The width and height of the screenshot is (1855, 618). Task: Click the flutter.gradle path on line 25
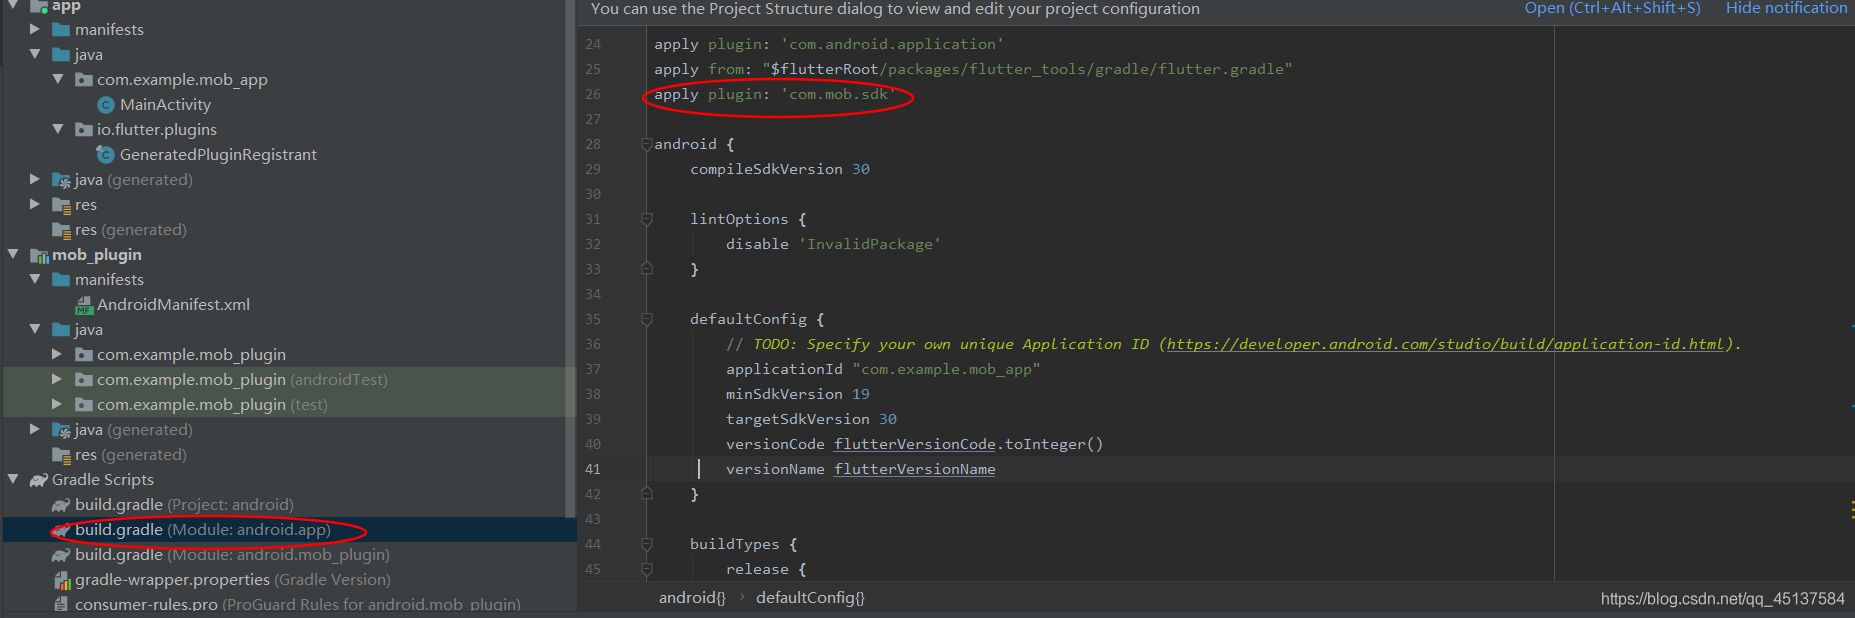point(1027,69)
